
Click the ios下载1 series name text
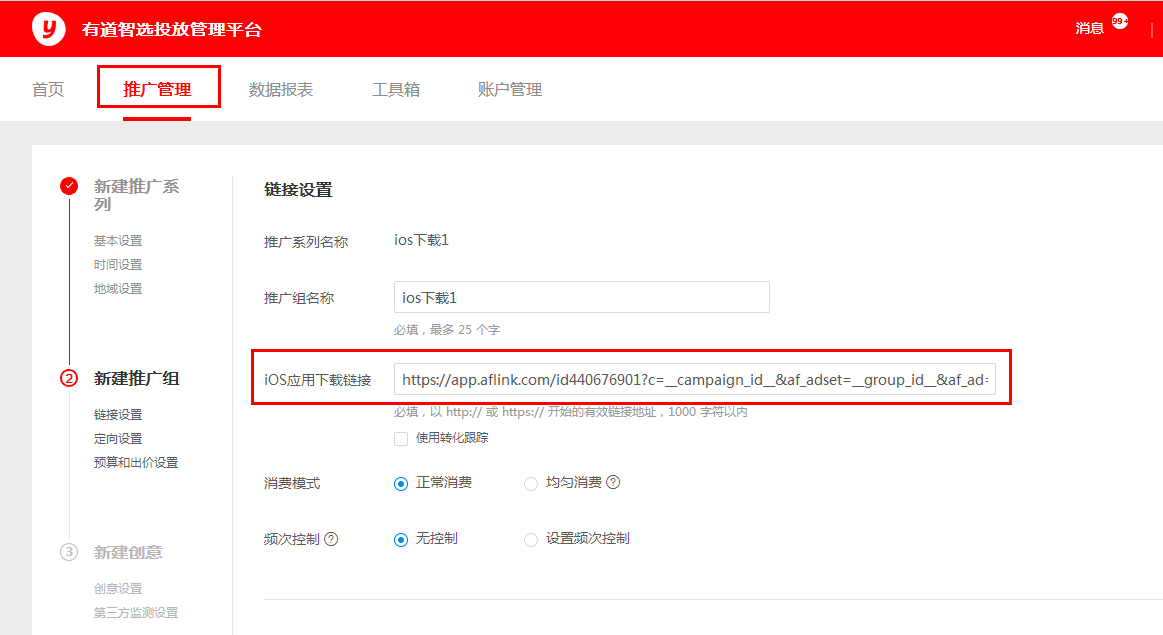coord(421,240)
